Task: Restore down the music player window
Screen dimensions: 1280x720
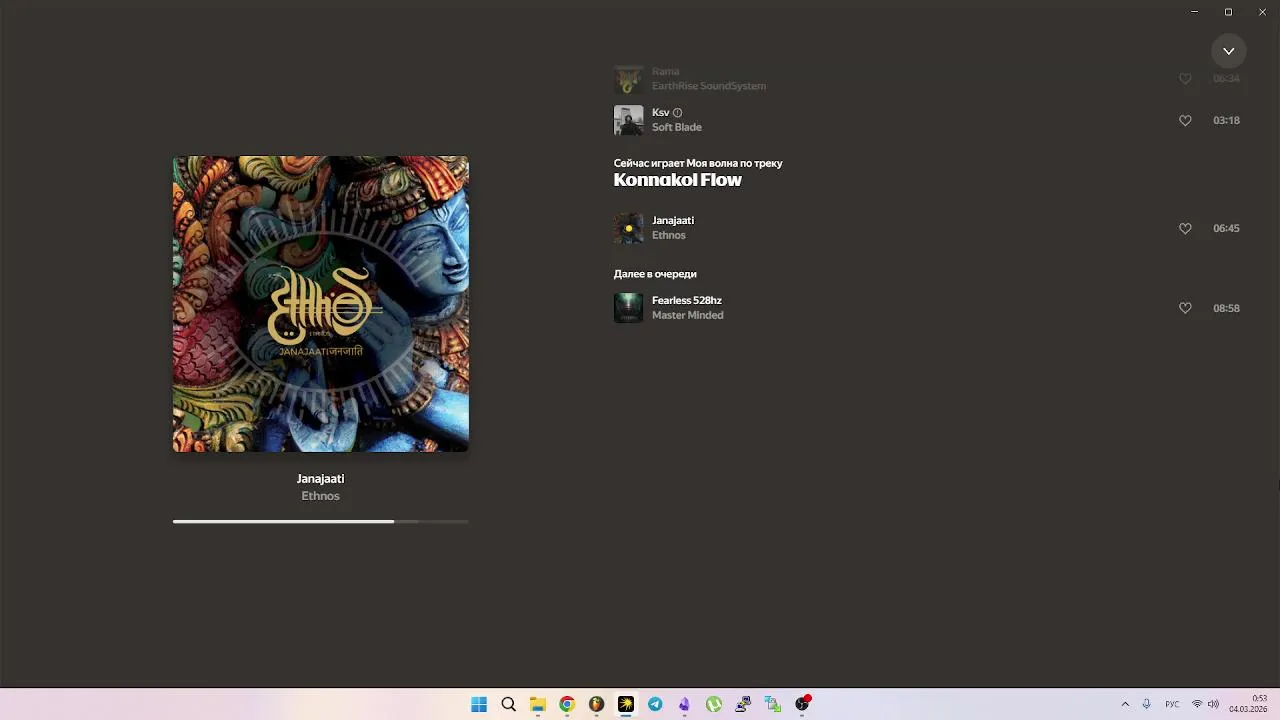Action: [1228, 12]
